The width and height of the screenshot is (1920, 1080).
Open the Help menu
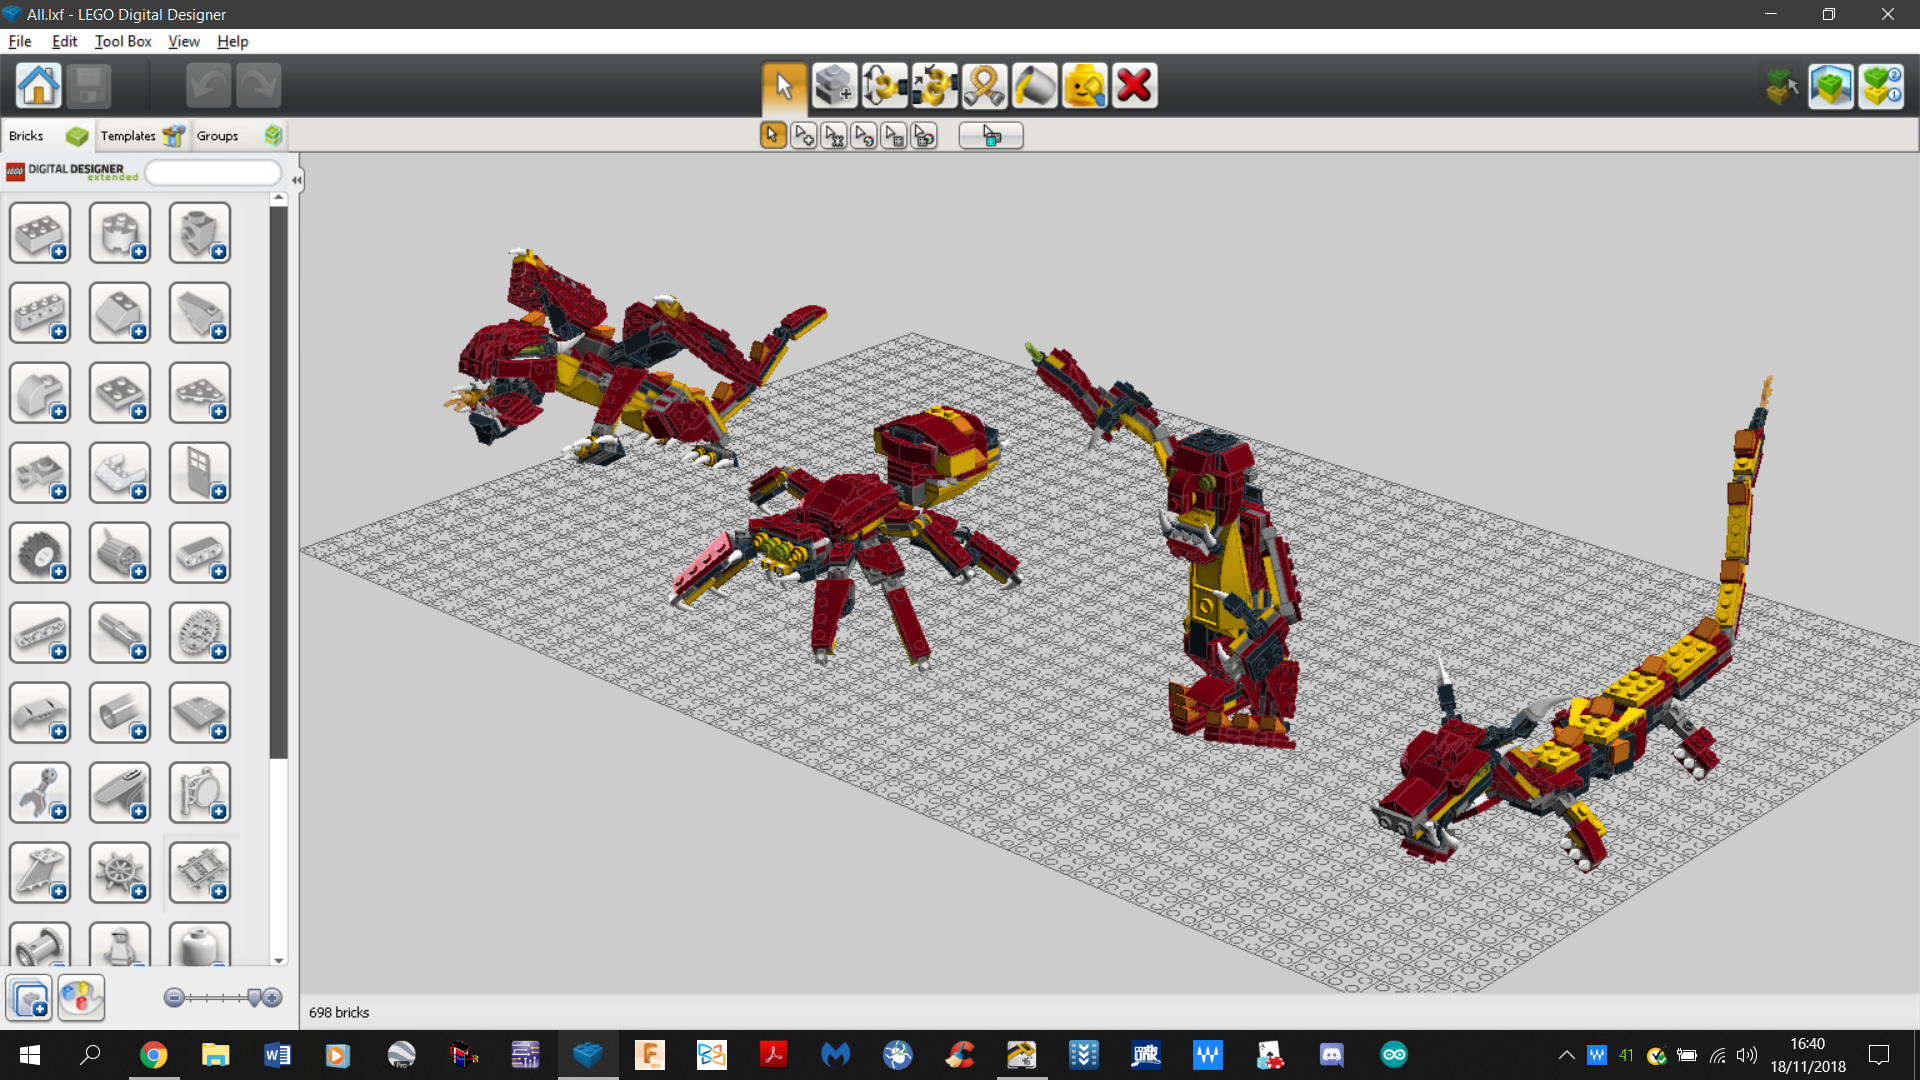pos(232,41)
